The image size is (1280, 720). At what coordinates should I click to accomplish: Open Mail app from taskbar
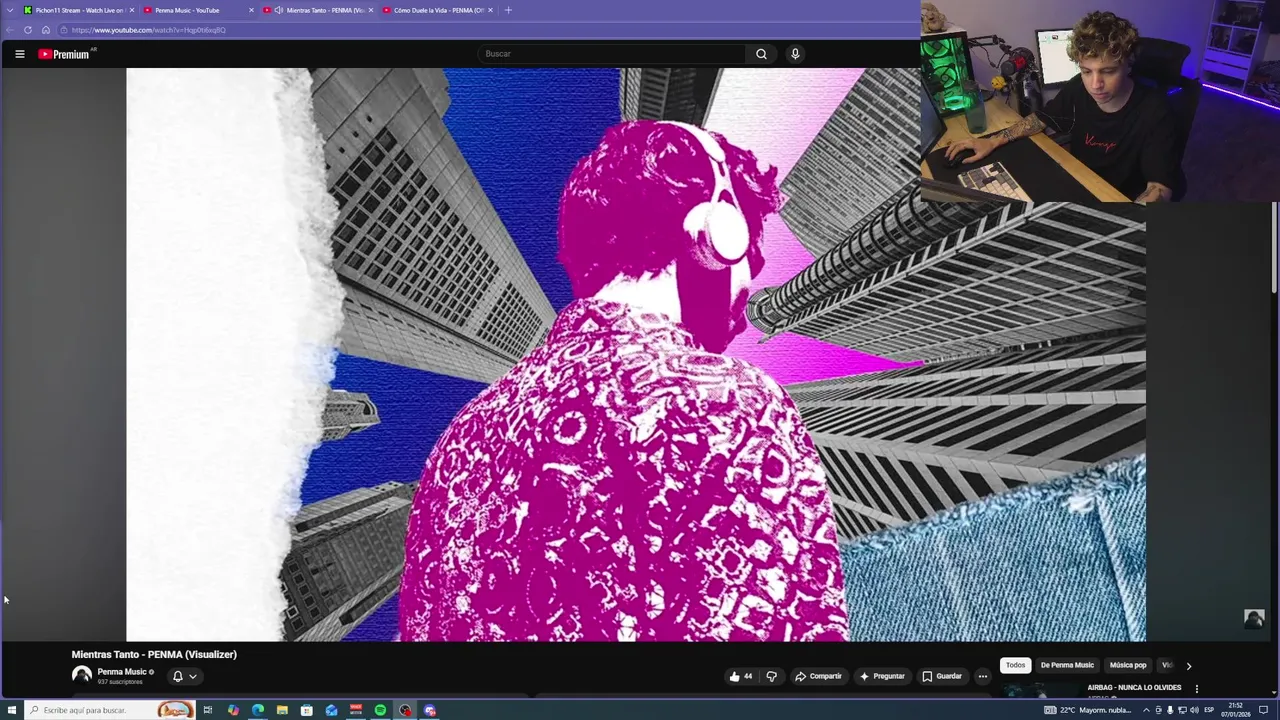coord(331,710)
